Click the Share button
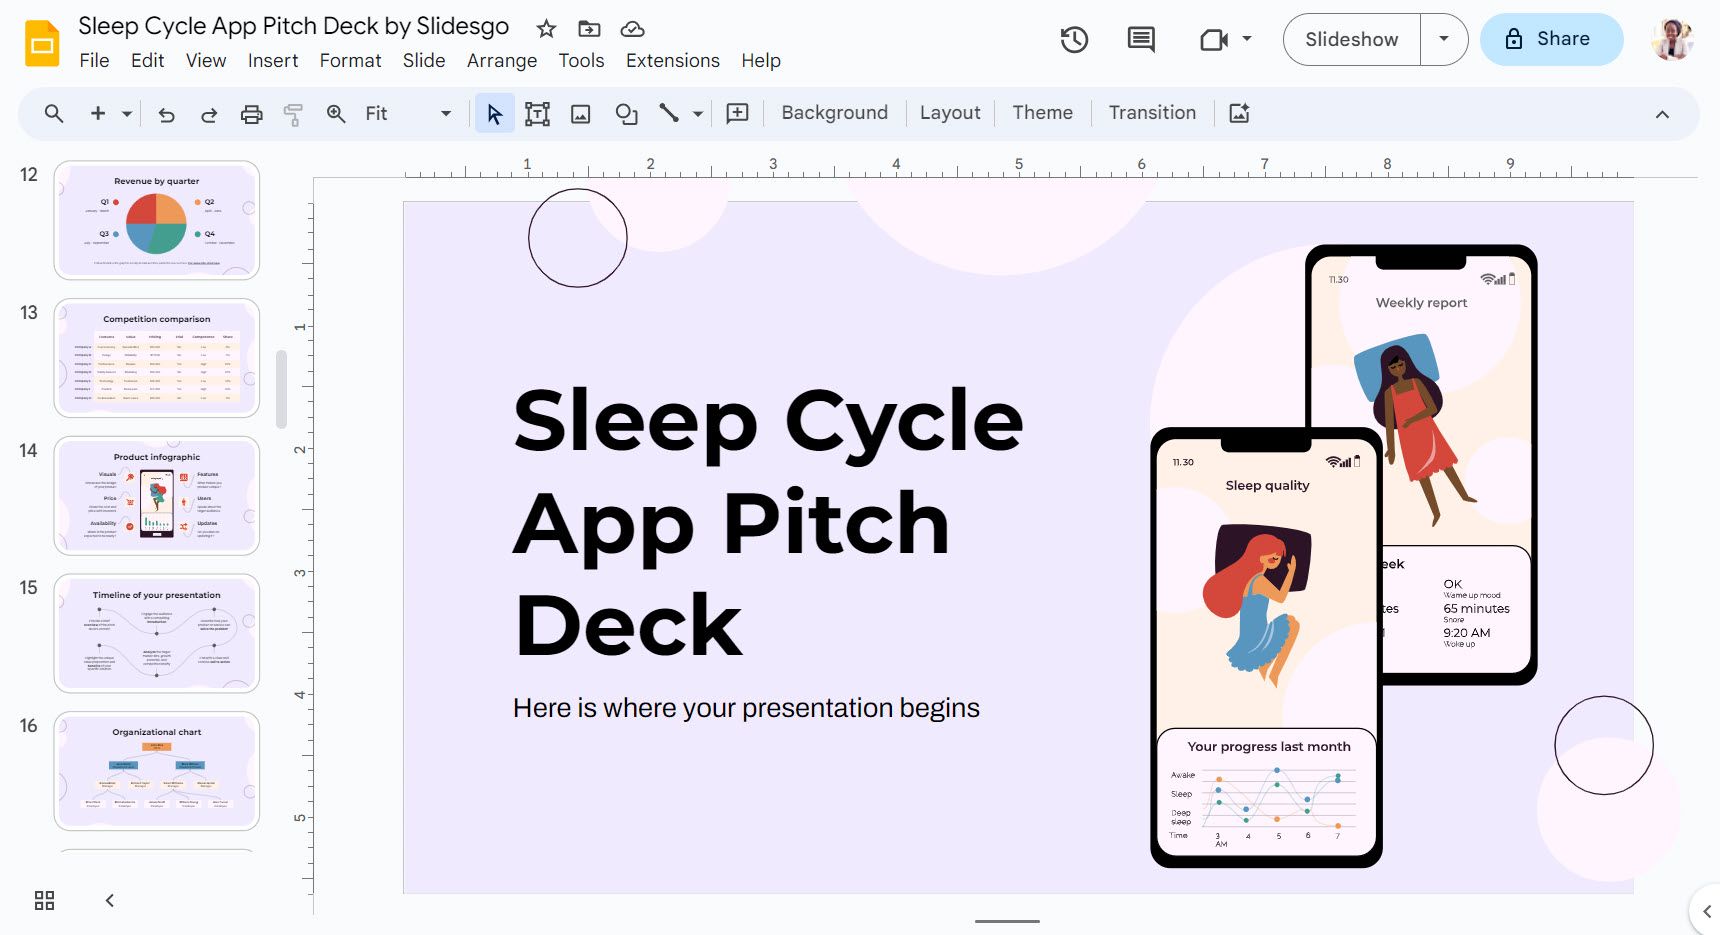1720x935 pixels. click(x=1550, y=40)
